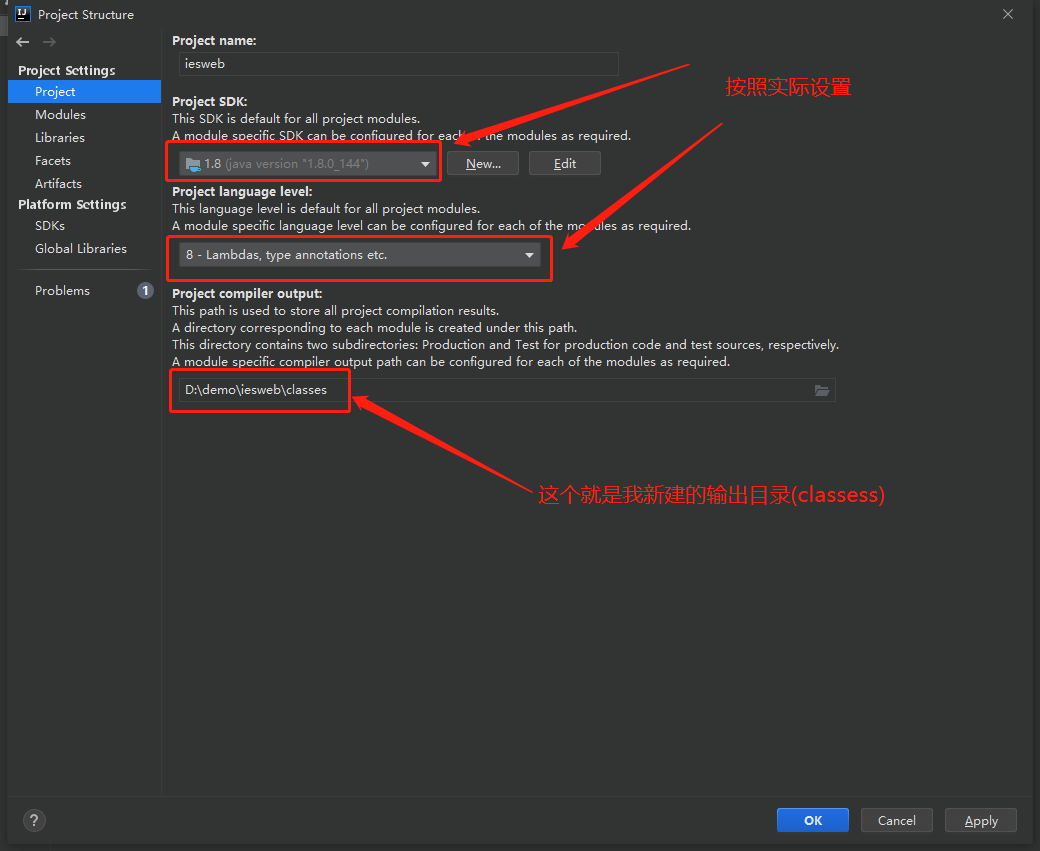Click the Project name: label
Viewport: 1040px width, 851px height.
coord(214,40)
